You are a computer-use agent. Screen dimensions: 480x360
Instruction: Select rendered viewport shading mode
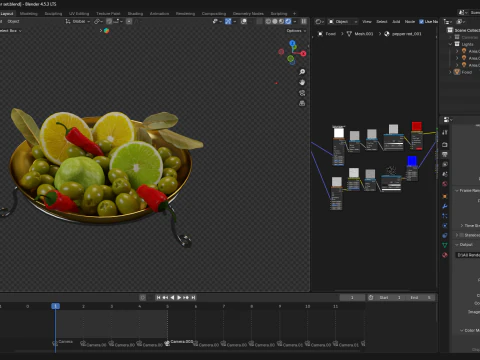click(288, 21)
